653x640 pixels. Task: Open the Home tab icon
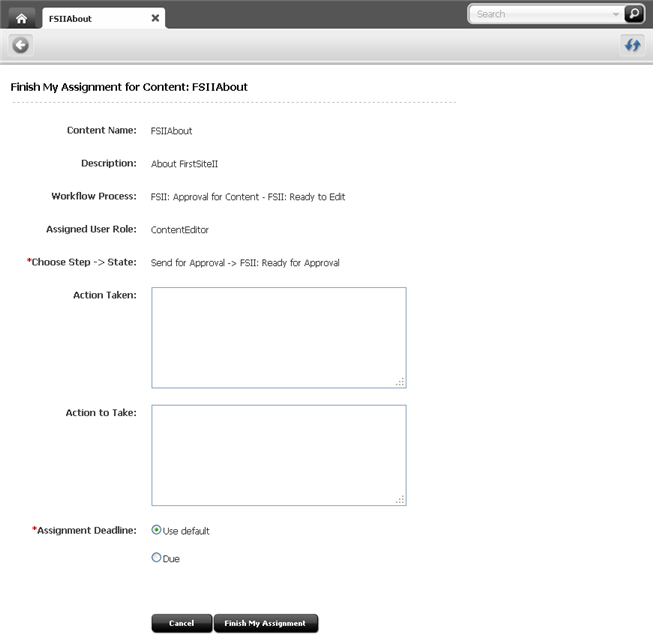pos(21,18)
